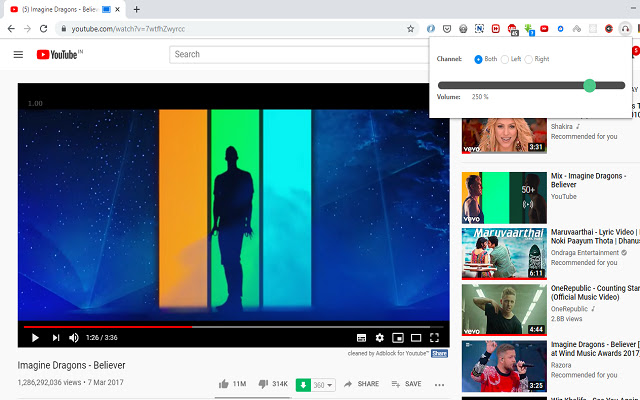Click the green download arrow button
This screenshot has height=400, width=640.
pos(303,384)
